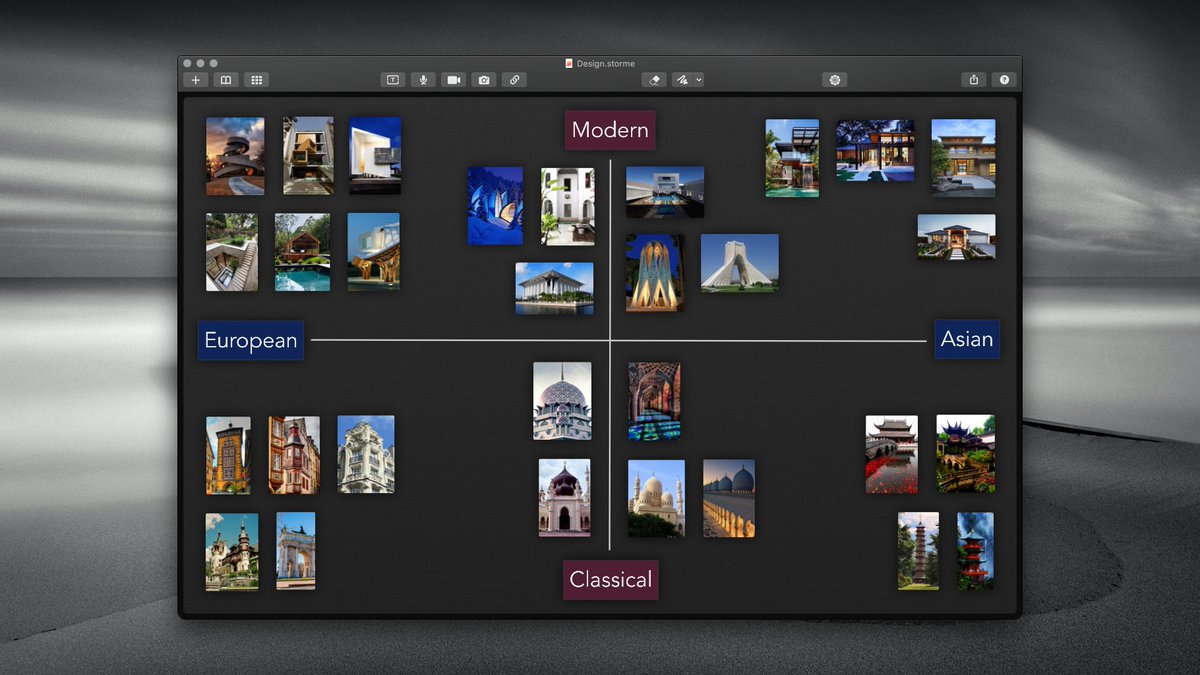1200x675 pixels.
Task: Click the photo camera icon
Action: pyautogui.click(x=484, y=79)
